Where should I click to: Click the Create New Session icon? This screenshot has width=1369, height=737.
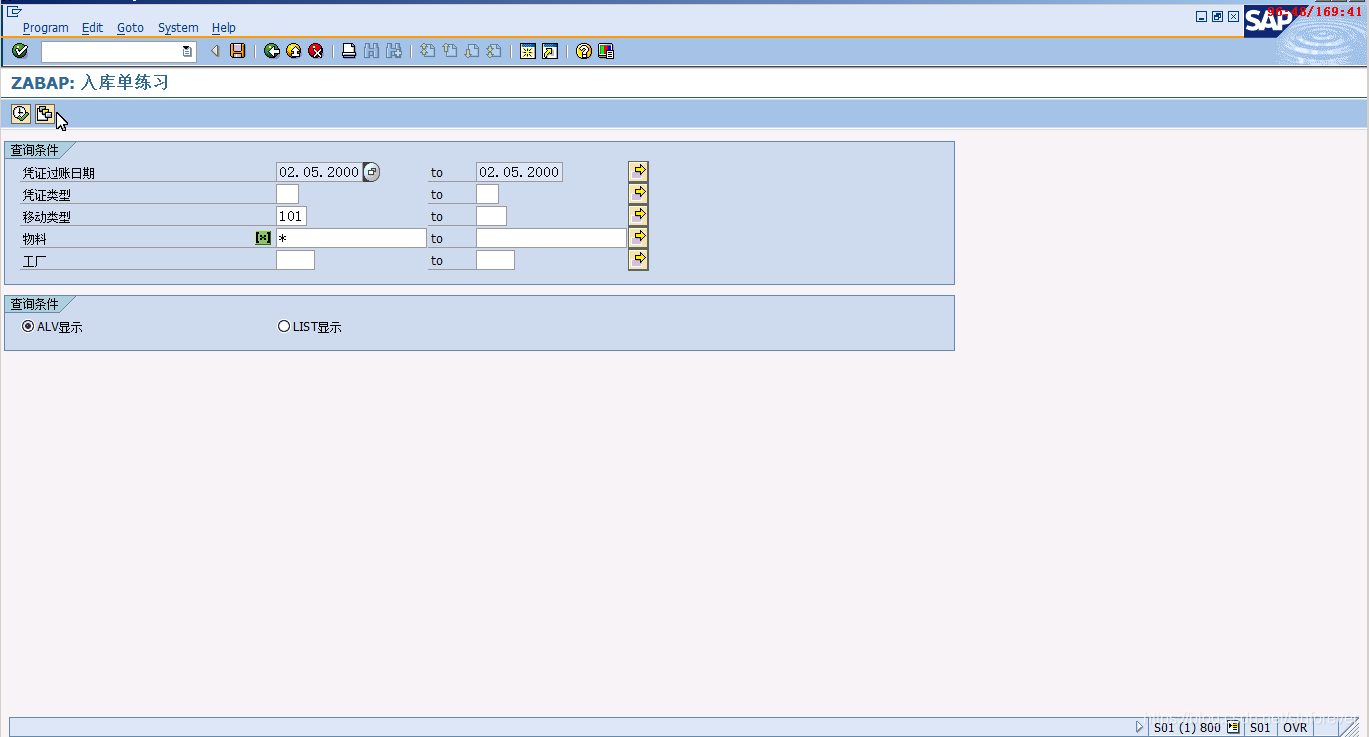coord(527,51)
